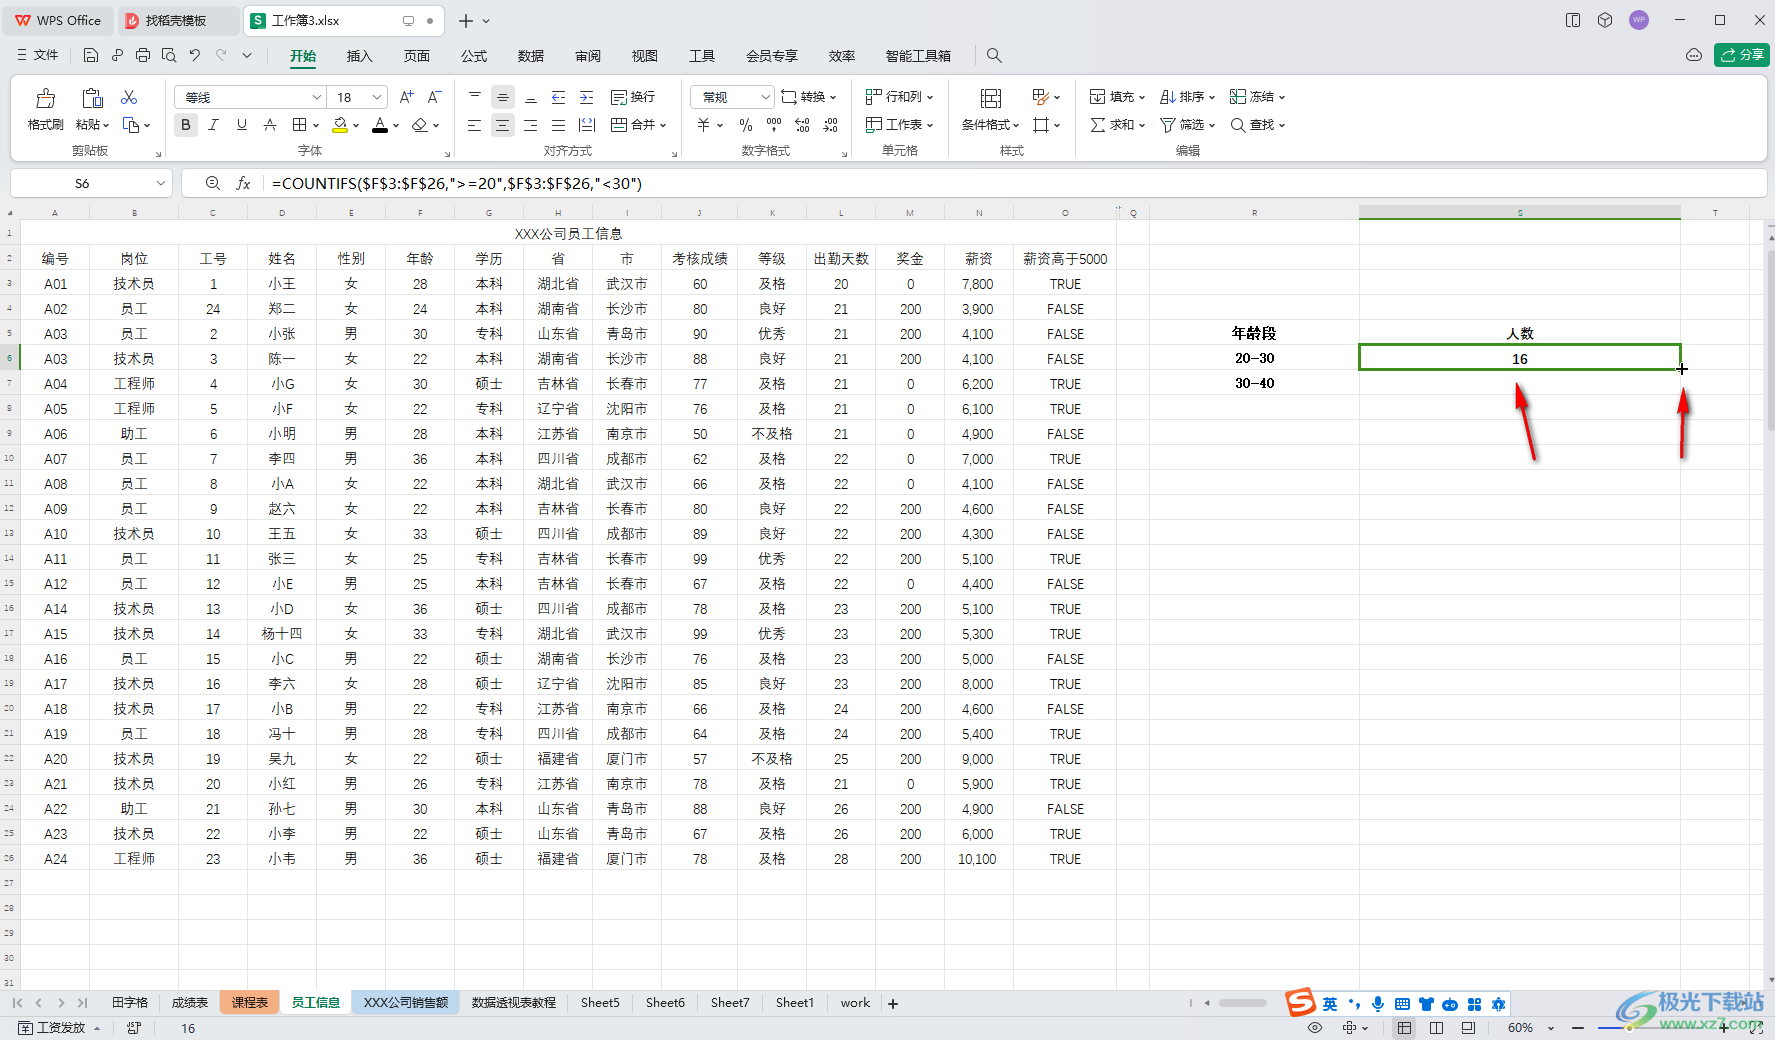Click the Cut scissors icon
This screenshot has width=1775, height=1040.
(x=129, y=97)
